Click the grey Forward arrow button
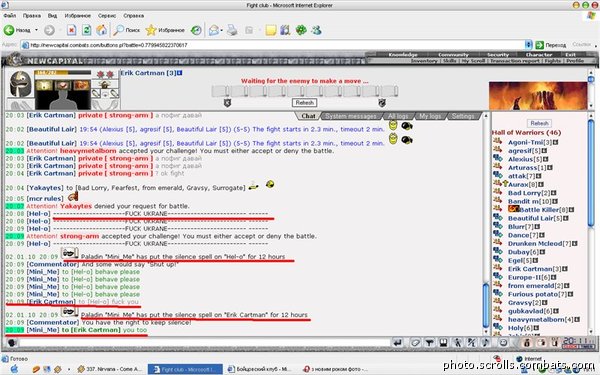This screenshot has width=600, height=375. point(49,30)
